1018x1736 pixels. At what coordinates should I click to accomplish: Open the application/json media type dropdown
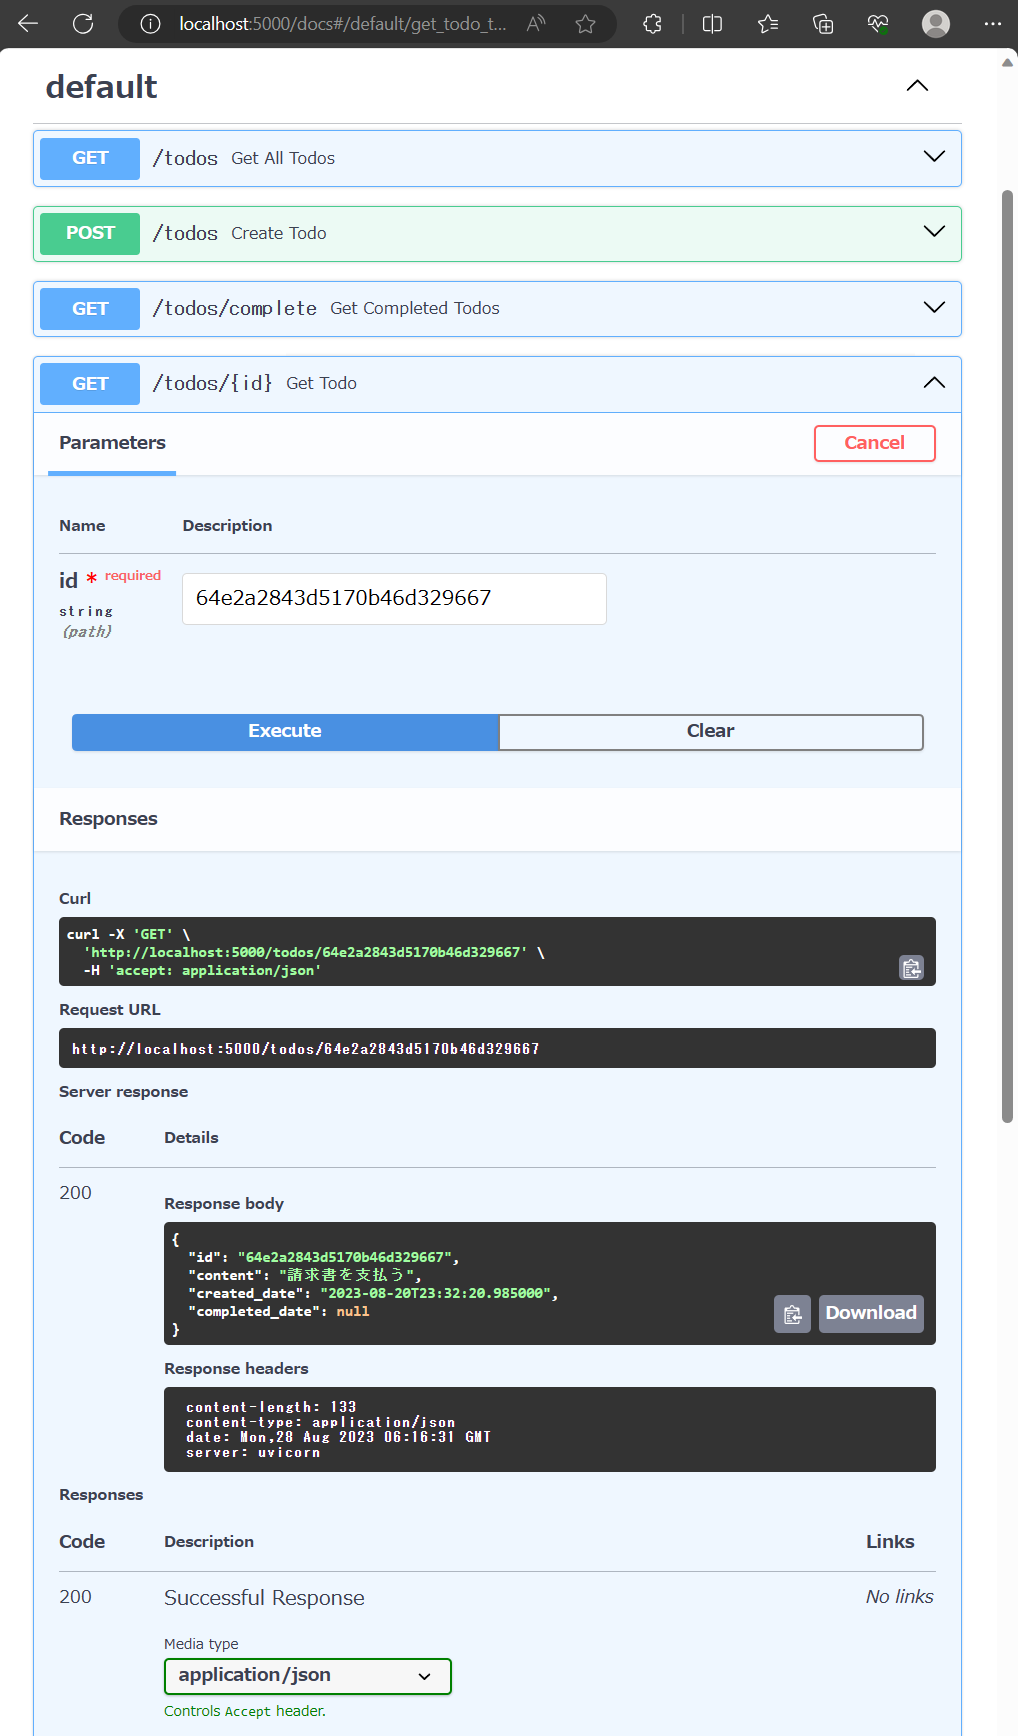pos(308,1676)
